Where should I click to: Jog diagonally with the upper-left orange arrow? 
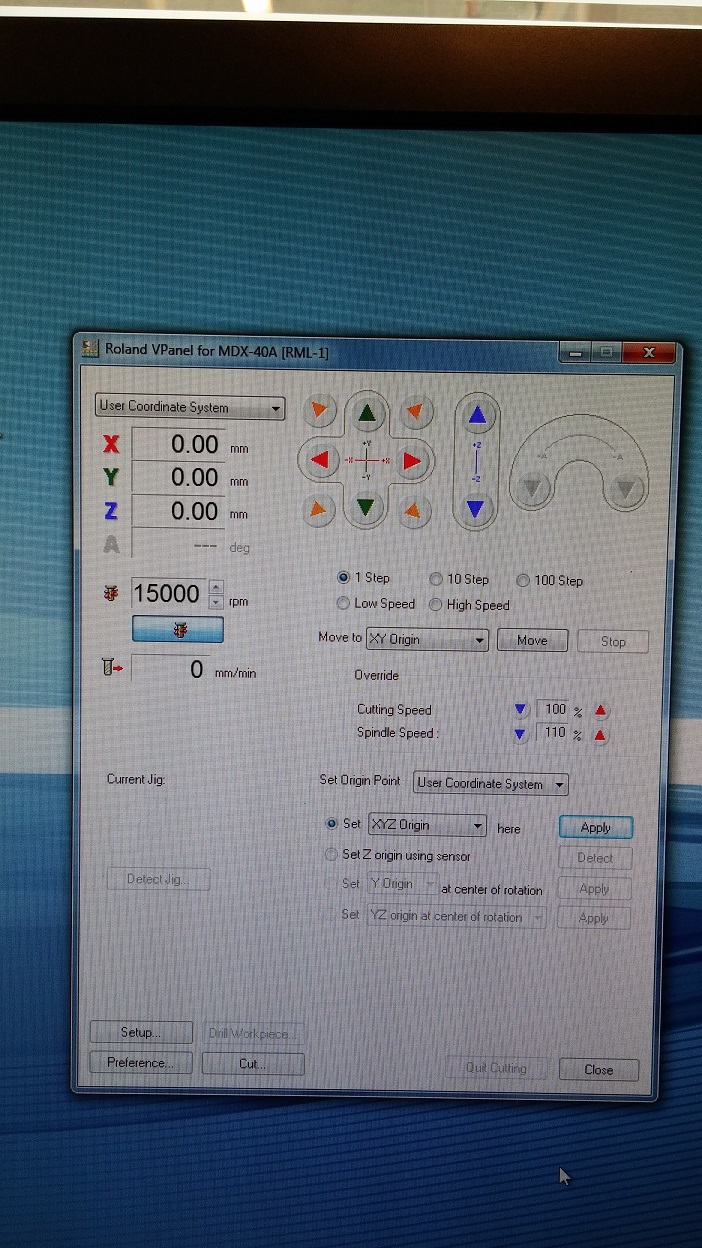coord(319,409)
